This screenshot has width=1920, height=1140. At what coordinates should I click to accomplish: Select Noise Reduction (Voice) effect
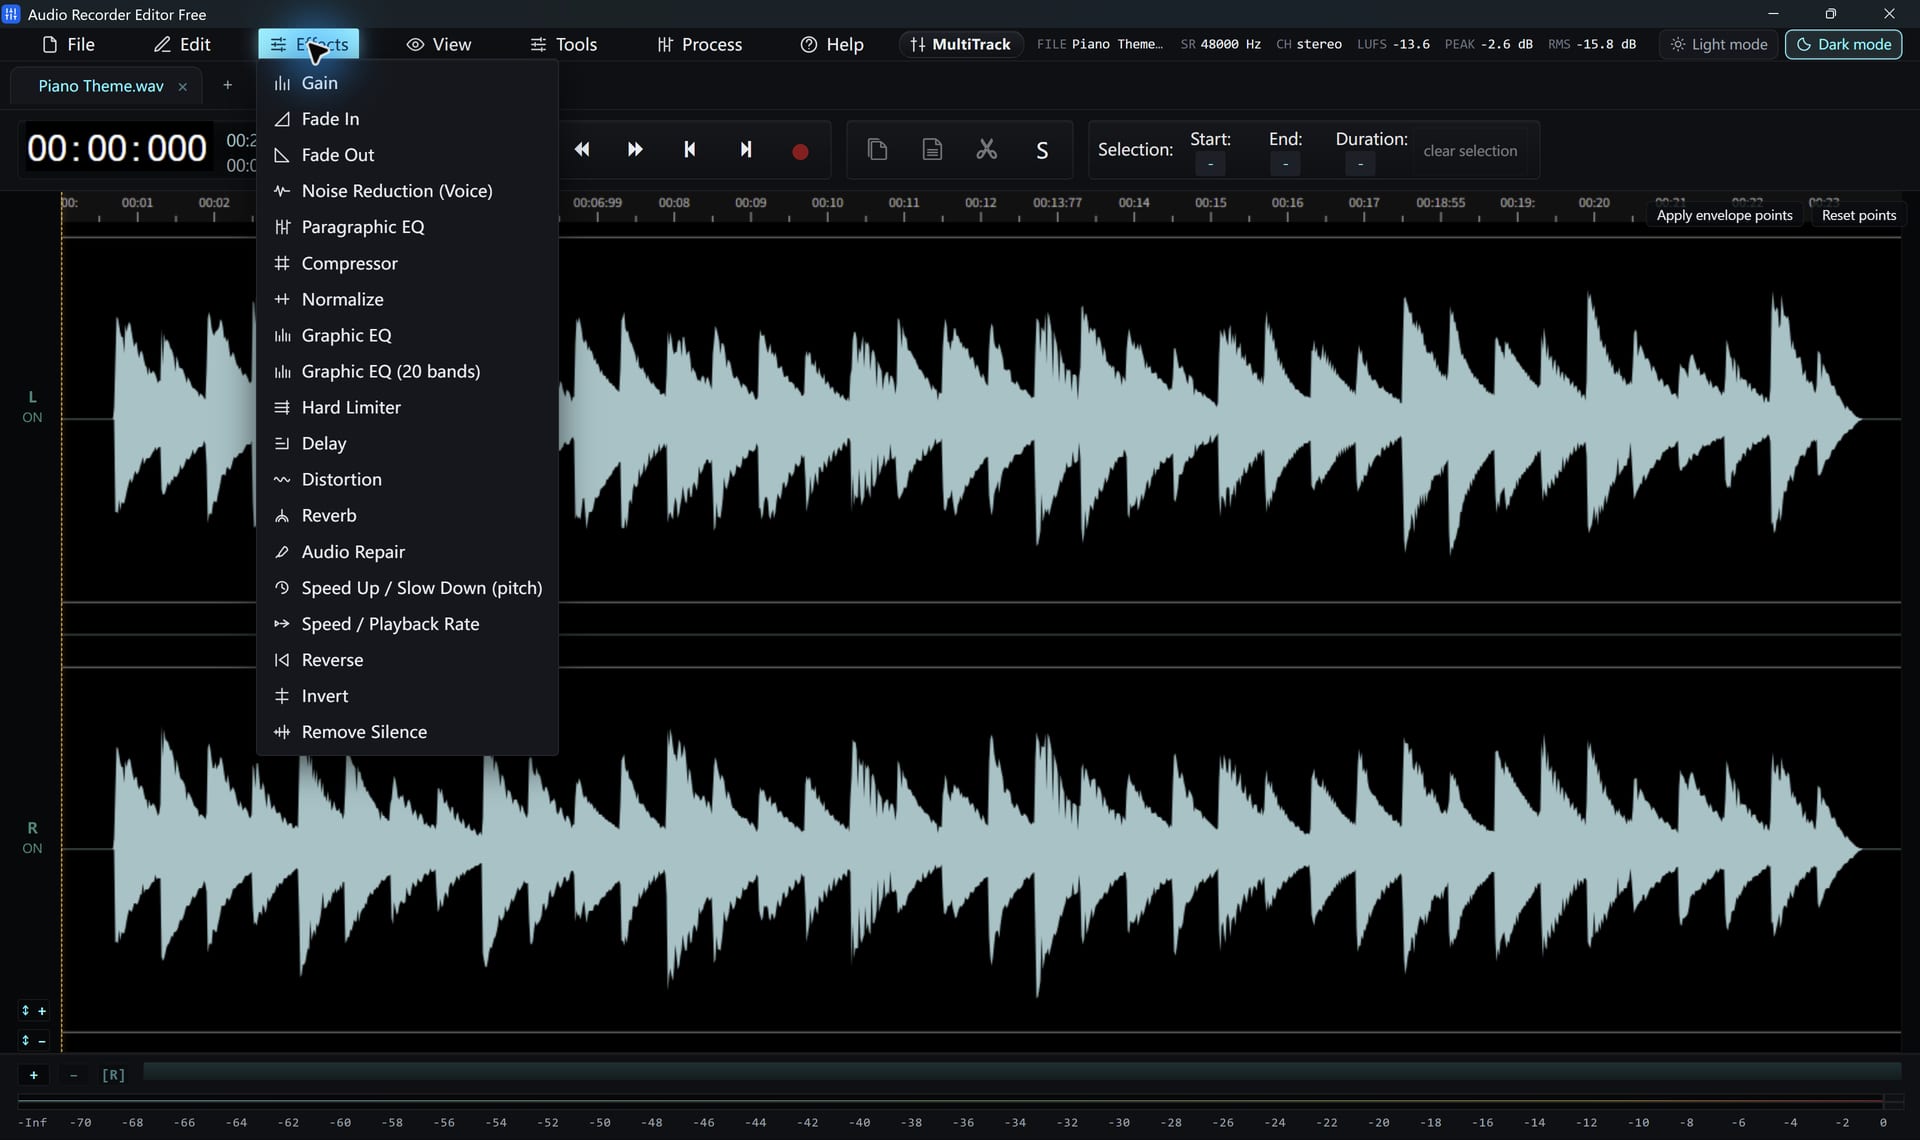407,191
